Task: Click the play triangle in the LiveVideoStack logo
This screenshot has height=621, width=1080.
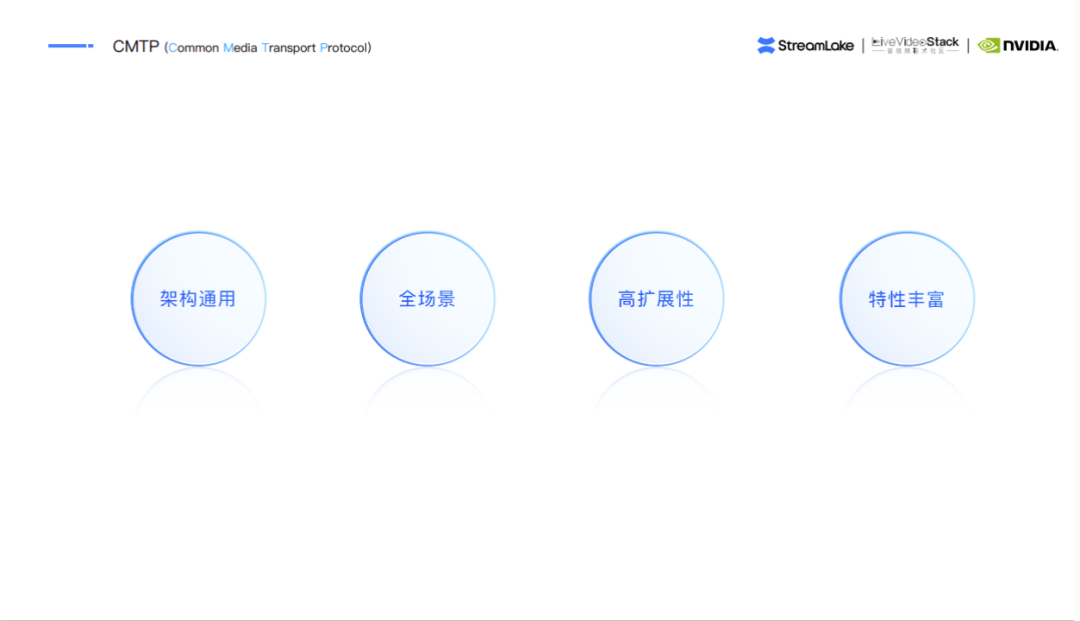Action: coord(877,42)
